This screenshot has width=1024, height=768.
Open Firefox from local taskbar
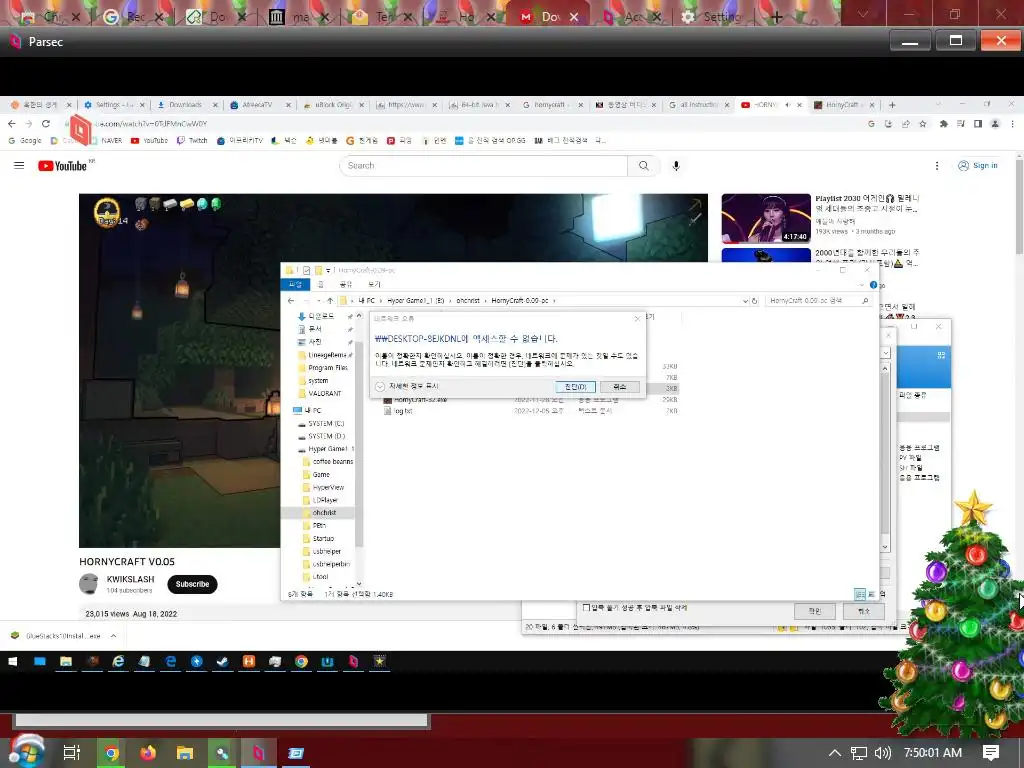tap(148, 753)
